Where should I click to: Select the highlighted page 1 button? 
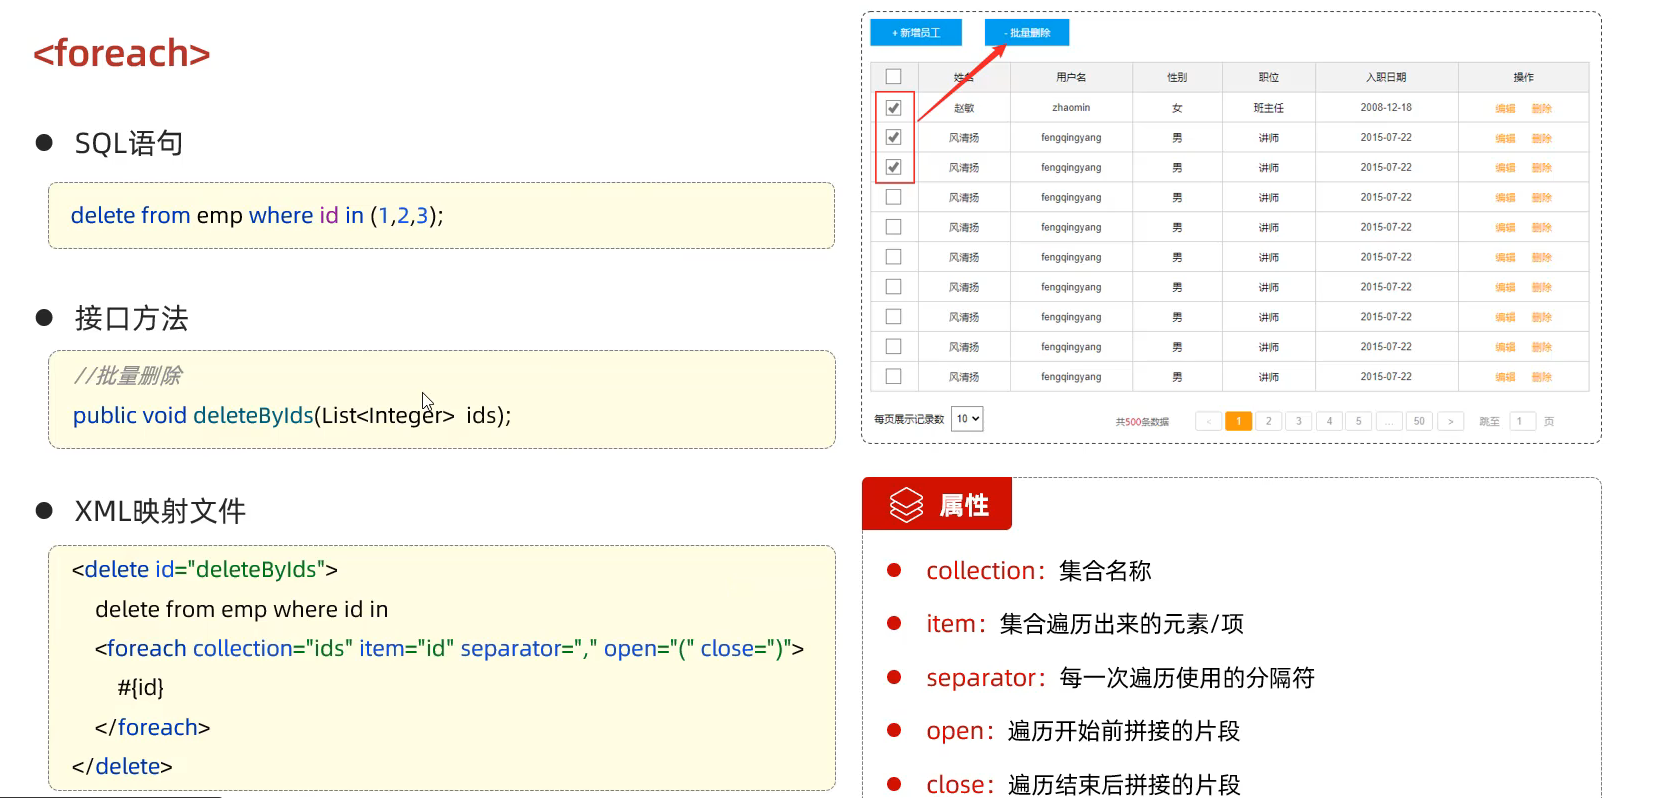1238,421
